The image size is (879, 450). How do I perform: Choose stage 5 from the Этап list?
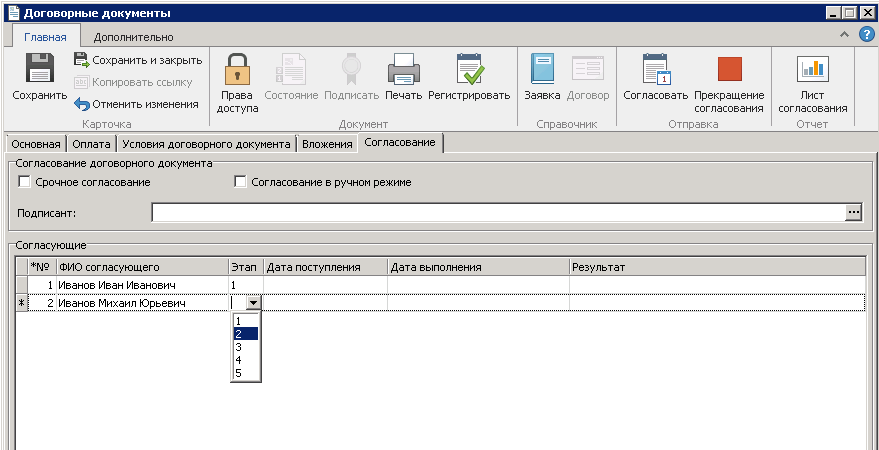pyautogui.click(x=239, y=373)
